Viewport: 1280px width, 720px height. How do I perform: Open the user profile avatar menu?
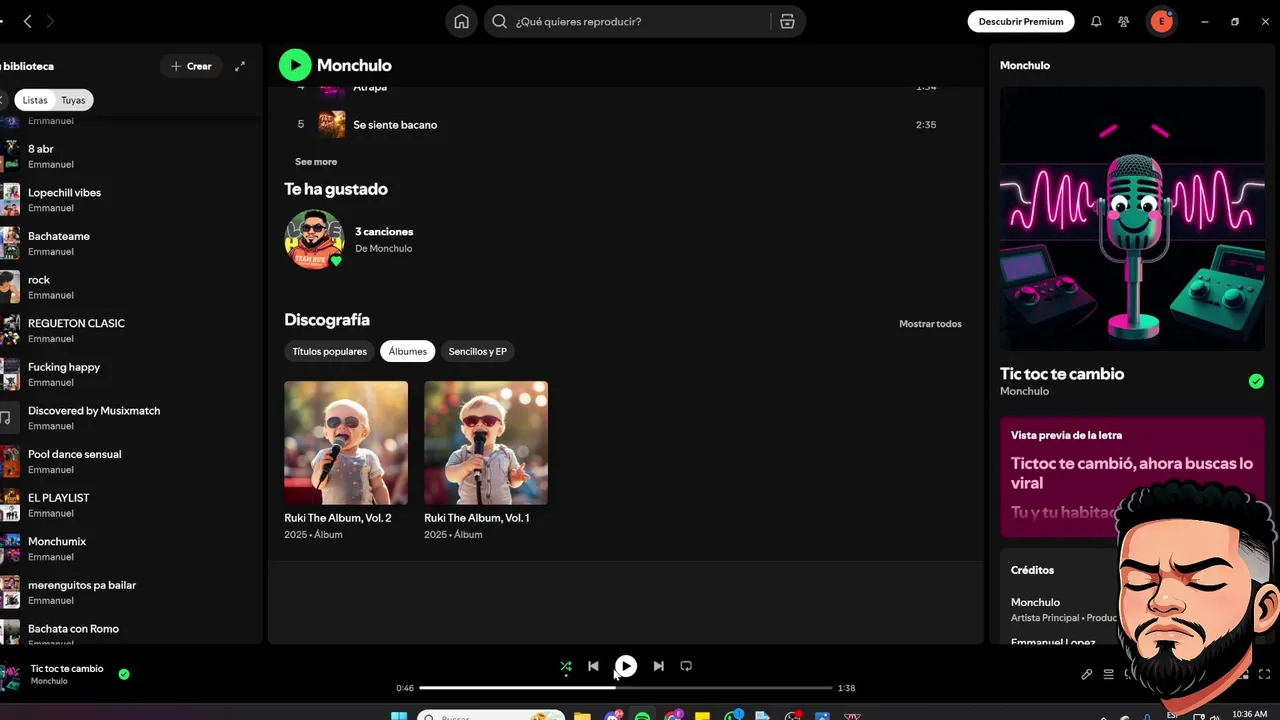click(1161, 21)
